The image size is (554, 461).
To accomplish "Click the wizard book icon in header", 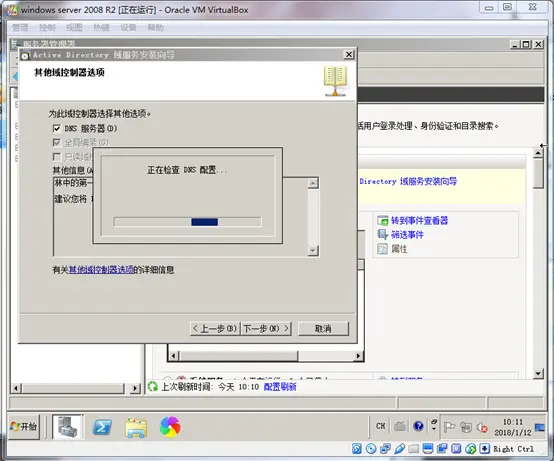I will (x=336, y=81).
